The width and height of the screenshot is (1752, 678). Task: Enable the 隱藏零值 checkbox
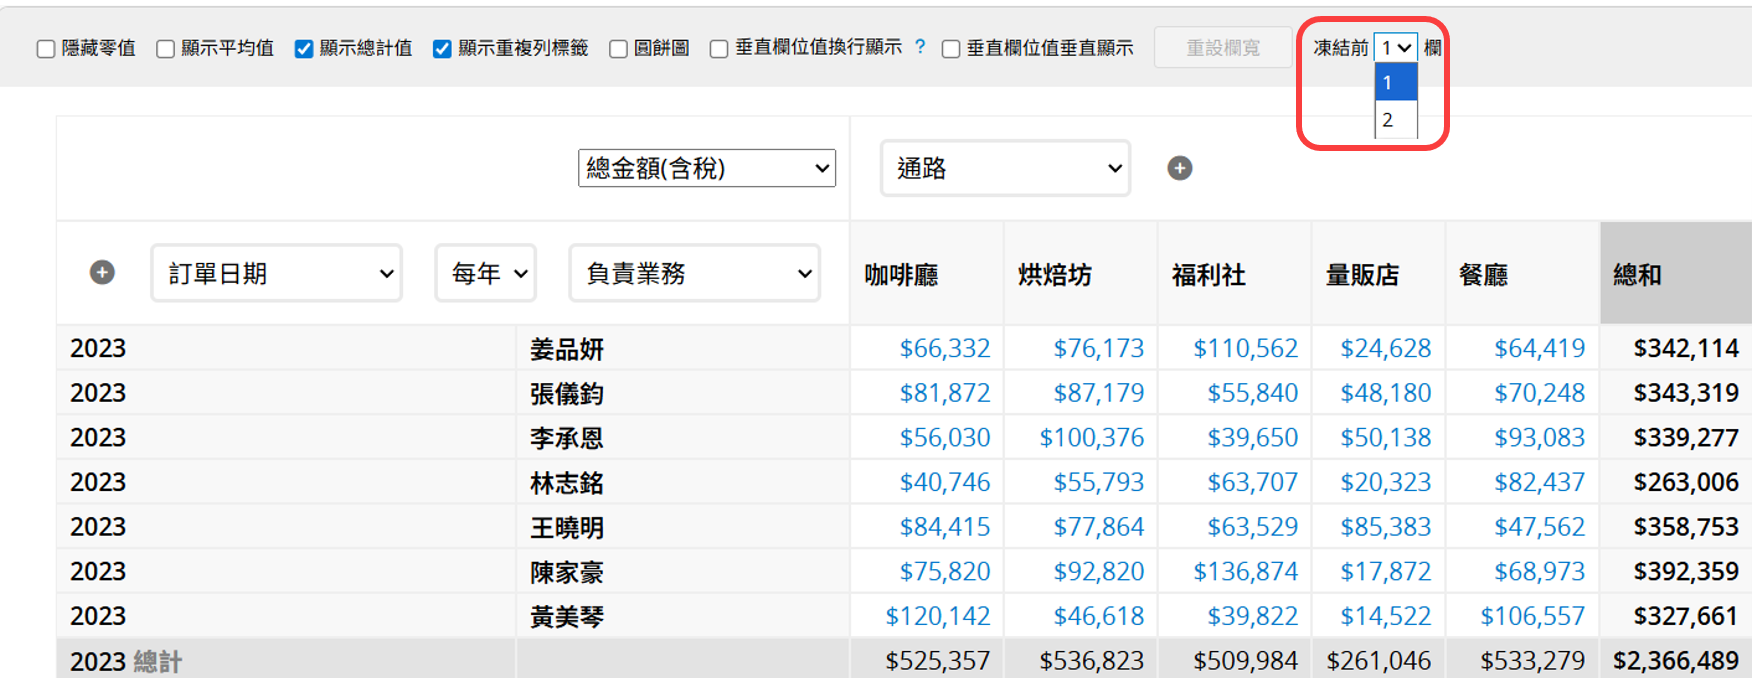pos(46,49)
